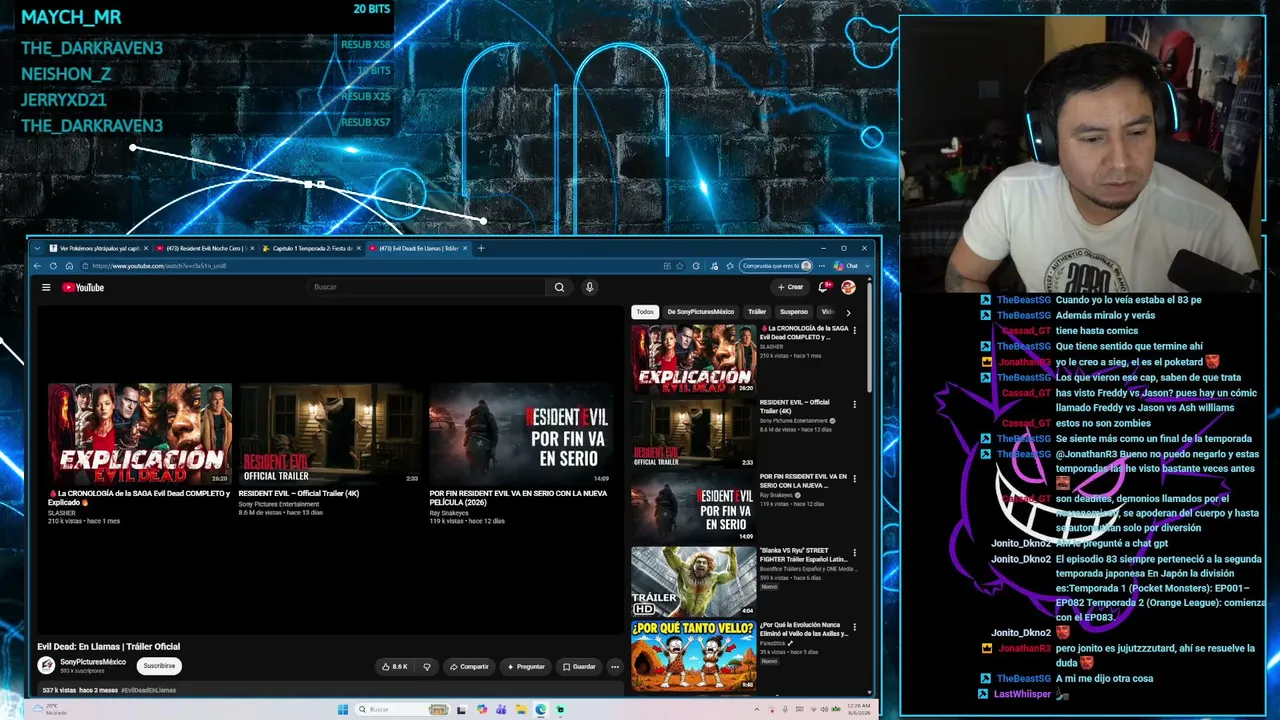
Task: Click the #EvilDeadEnLlamas hashtag
Action: point(148,690)
